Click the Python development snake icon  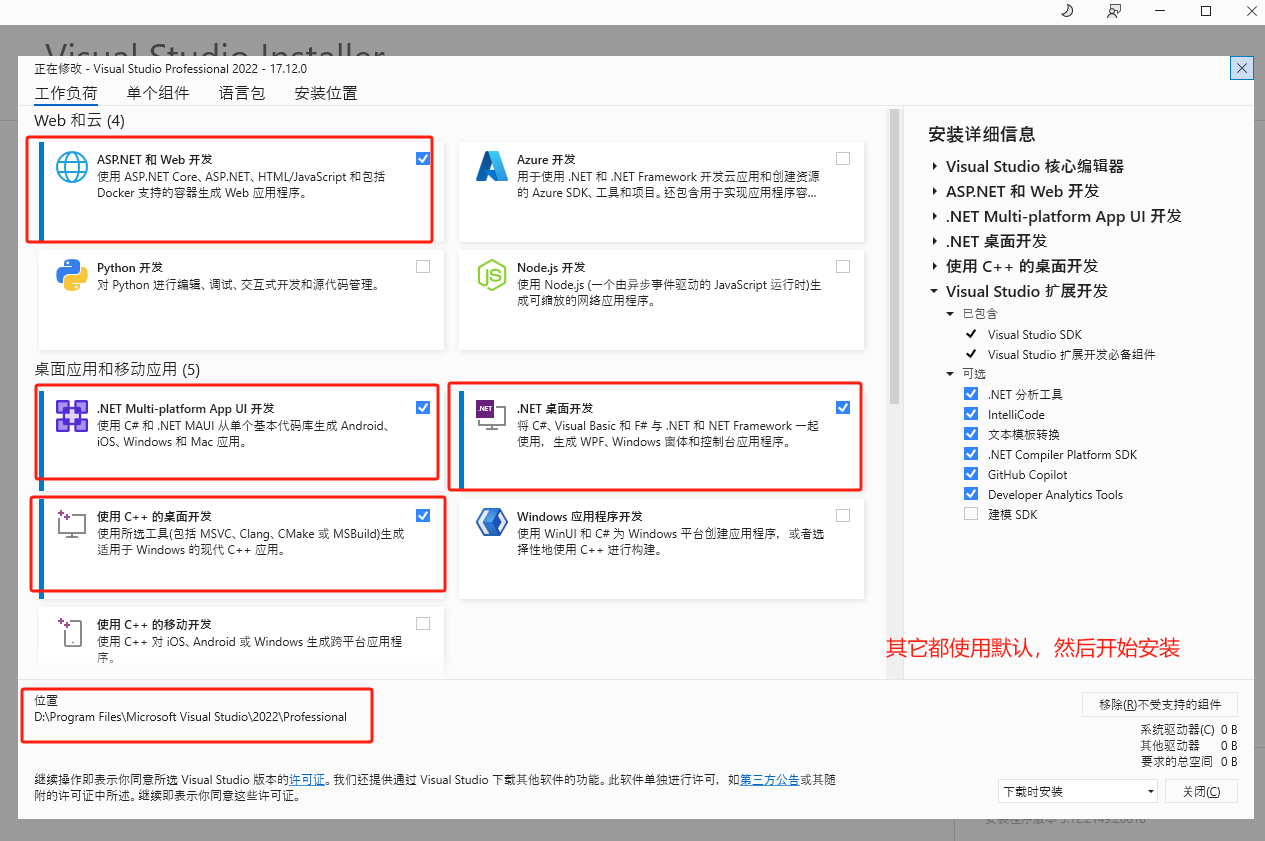pyautogui.click(x=72, y=274)
